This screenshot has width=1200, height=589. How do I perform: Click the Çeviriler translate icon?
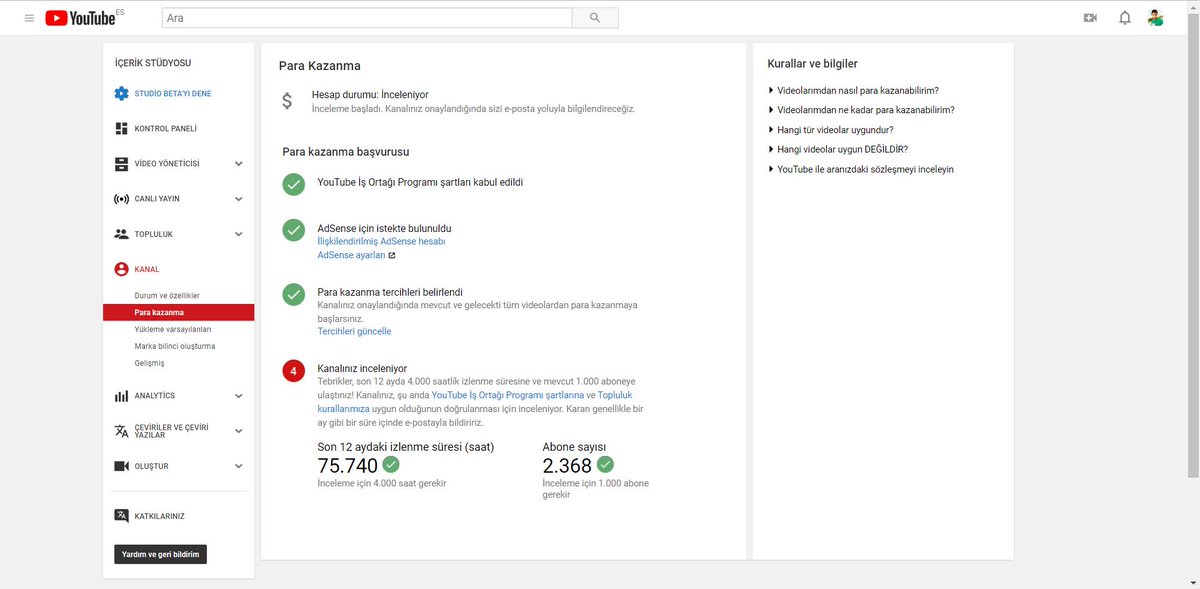pos(121,431)
